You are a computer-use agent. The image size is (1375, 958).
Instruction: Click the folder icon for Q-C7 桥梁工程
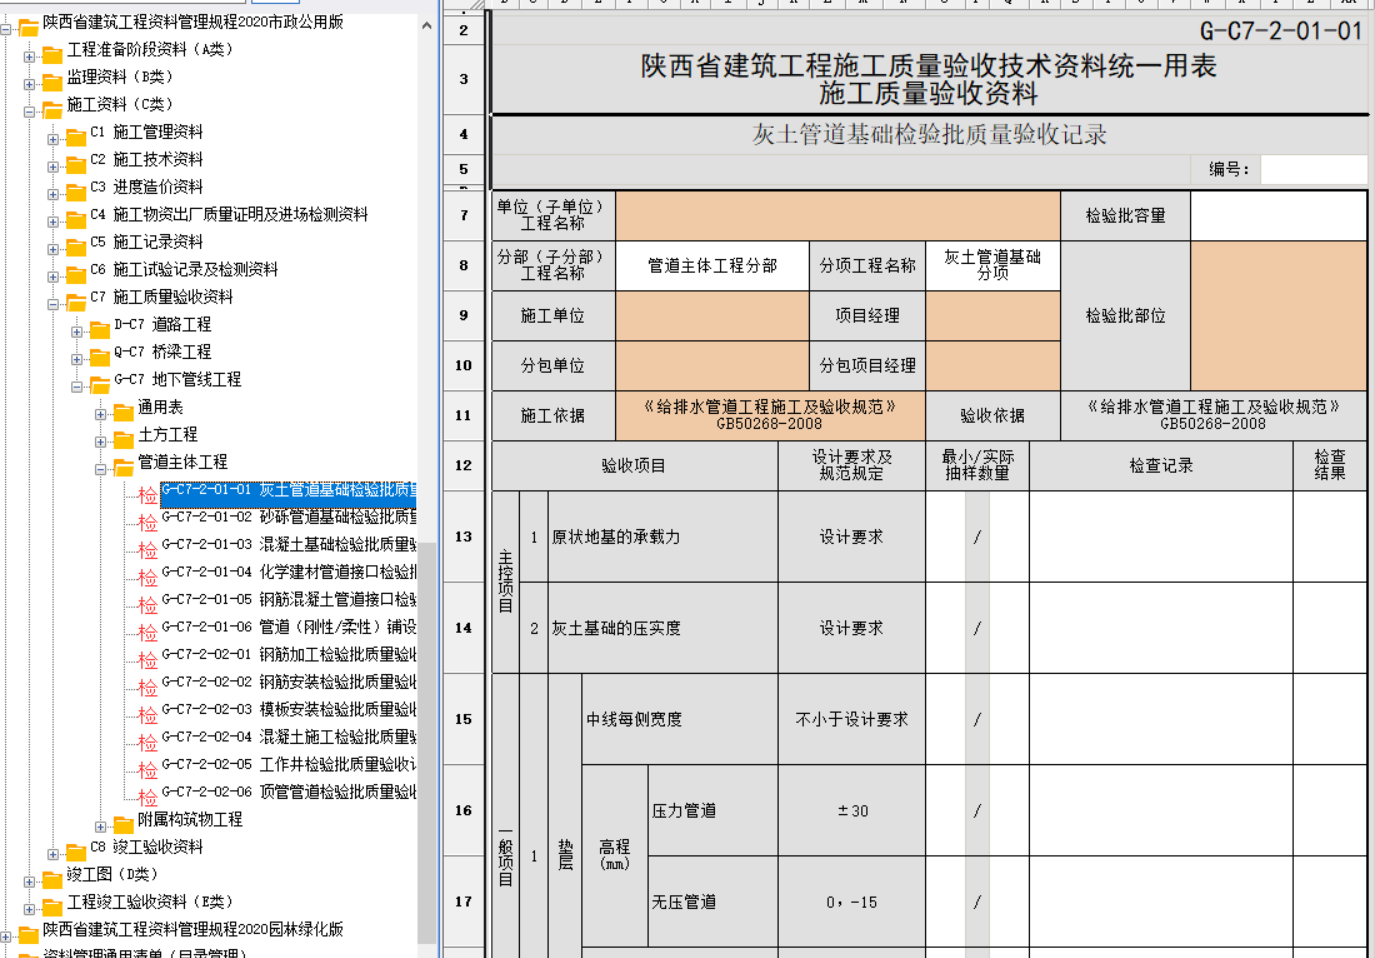[x=100, y=354]
